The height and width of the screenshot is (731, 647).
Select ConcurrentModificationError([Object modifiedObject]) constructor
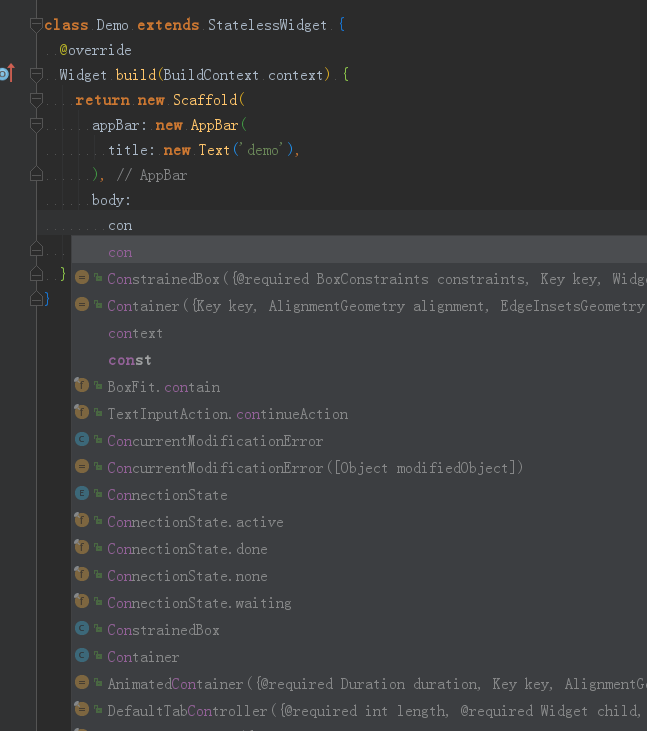click(359, 468)
